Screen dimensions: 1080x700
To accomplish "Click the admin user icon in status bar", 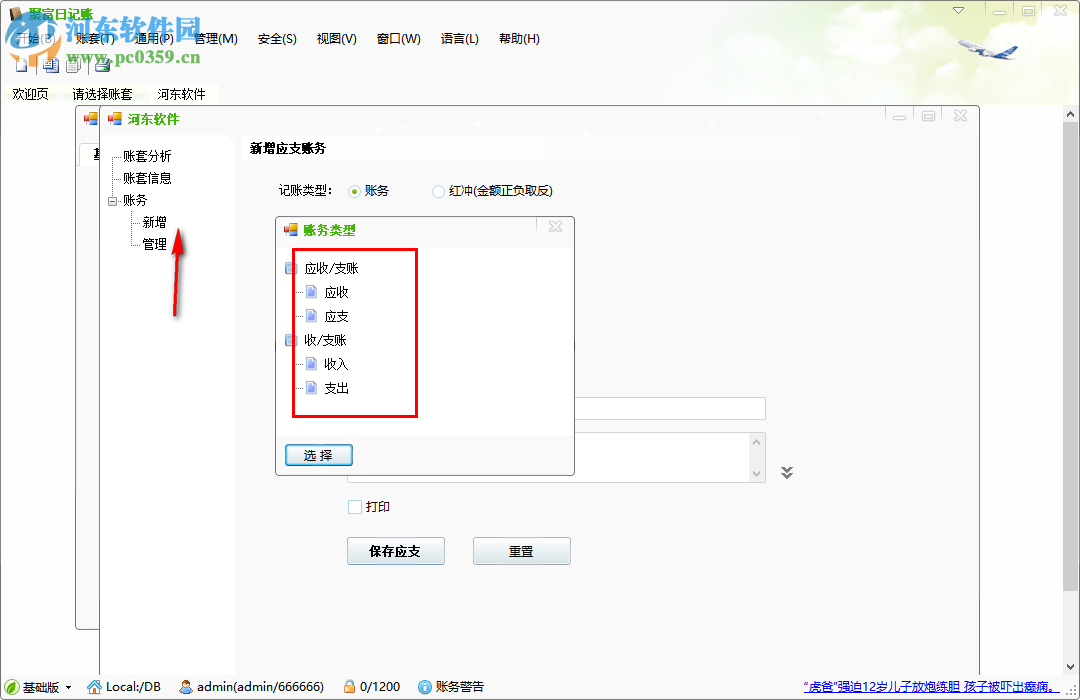I will [186, 687].
